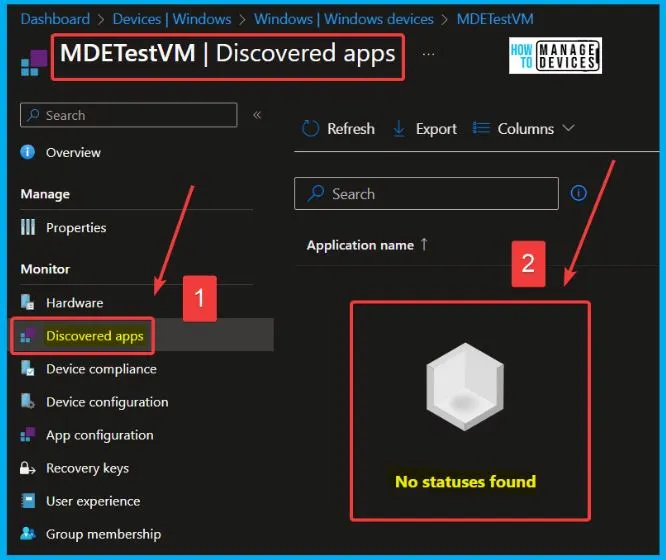Refresh the discovered apps list
This screenshot has height=560, width=666.
pos(339,128)
